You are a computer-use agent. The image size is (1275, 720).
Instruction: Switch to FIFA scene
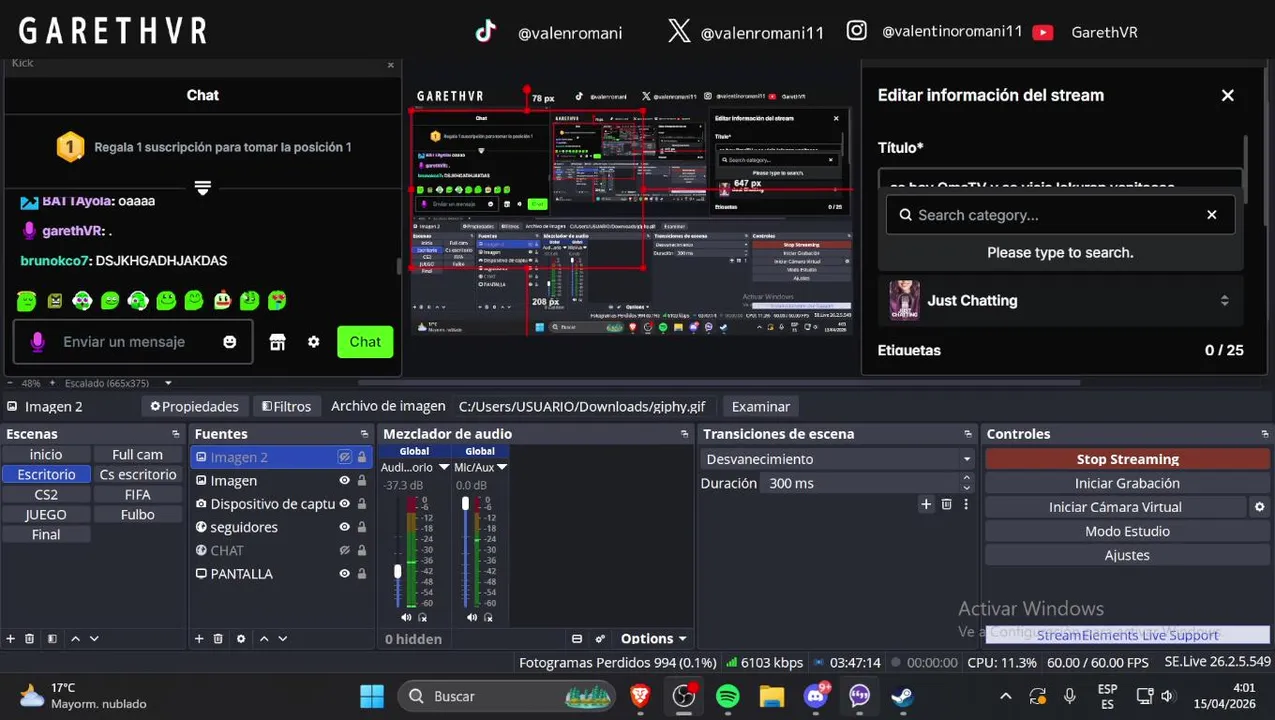138,494
